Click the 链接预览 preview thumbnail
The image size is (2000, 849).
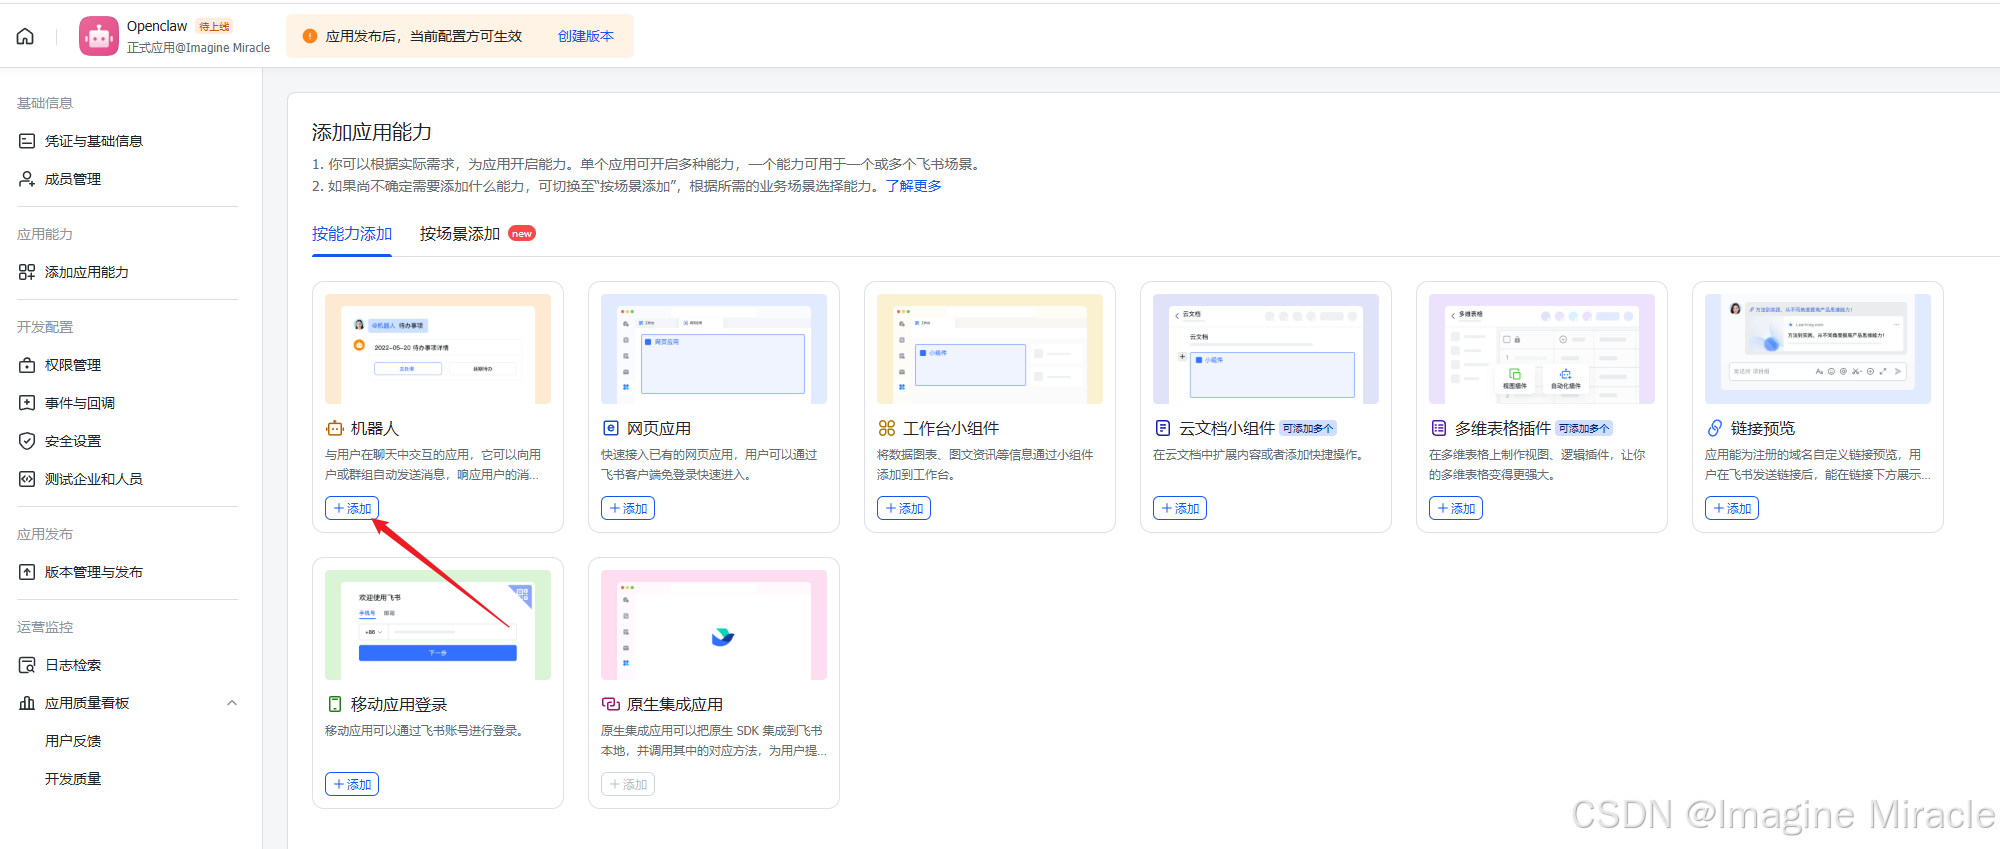[1818, 349]
